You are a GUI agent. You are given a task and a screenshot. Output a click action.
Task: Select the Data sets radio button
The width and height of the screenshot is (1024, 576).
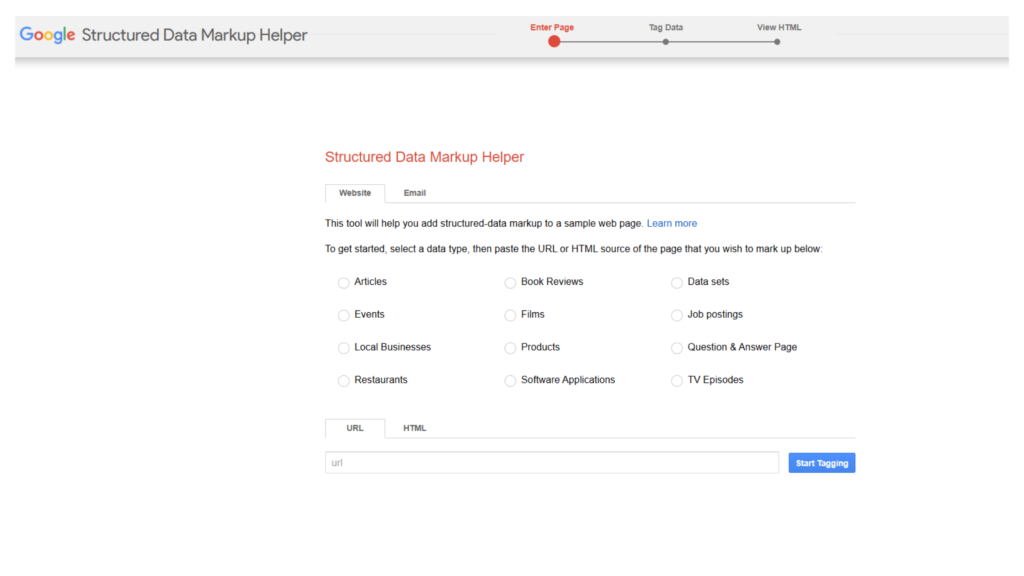click(x=677, y=283)
